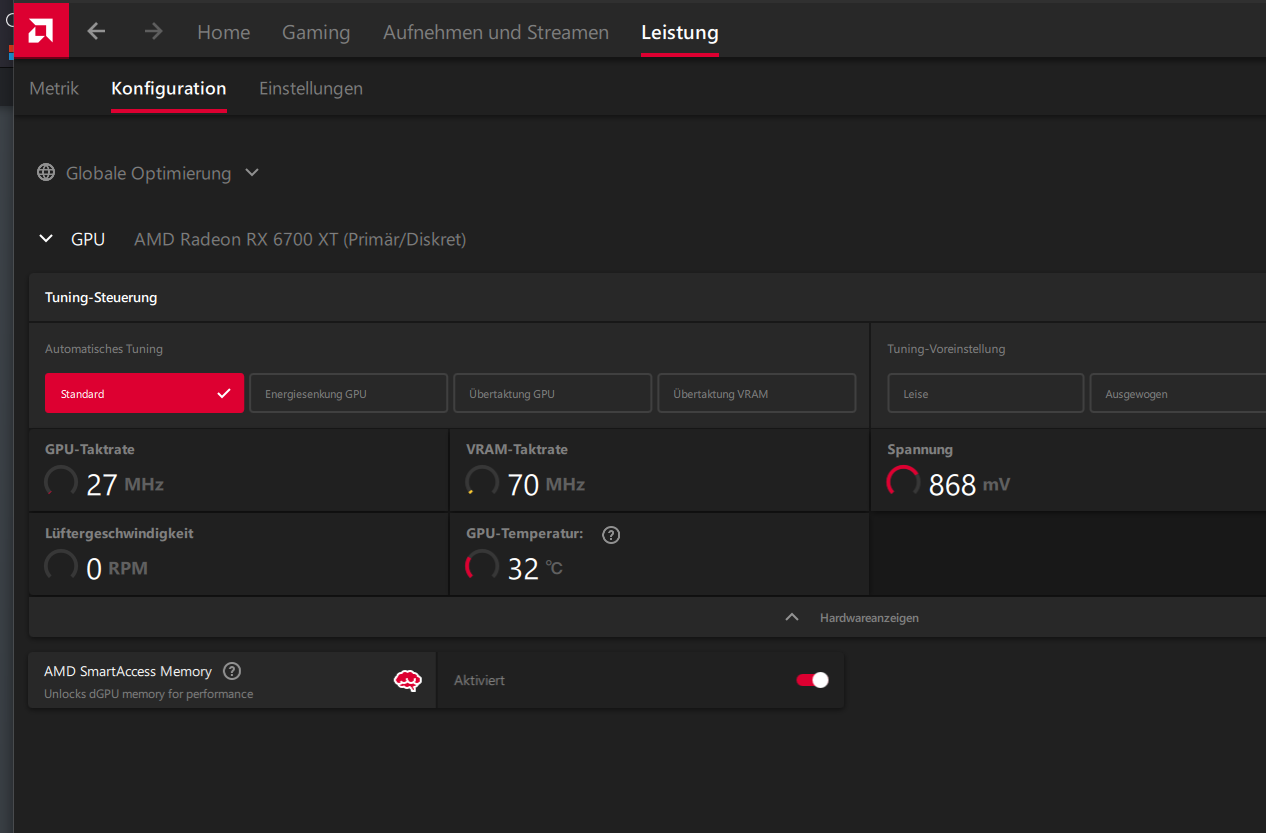Click the 70 MHz VRAM clock value
The height and width of the screenshot is (833, 1266).
point(546,485)
